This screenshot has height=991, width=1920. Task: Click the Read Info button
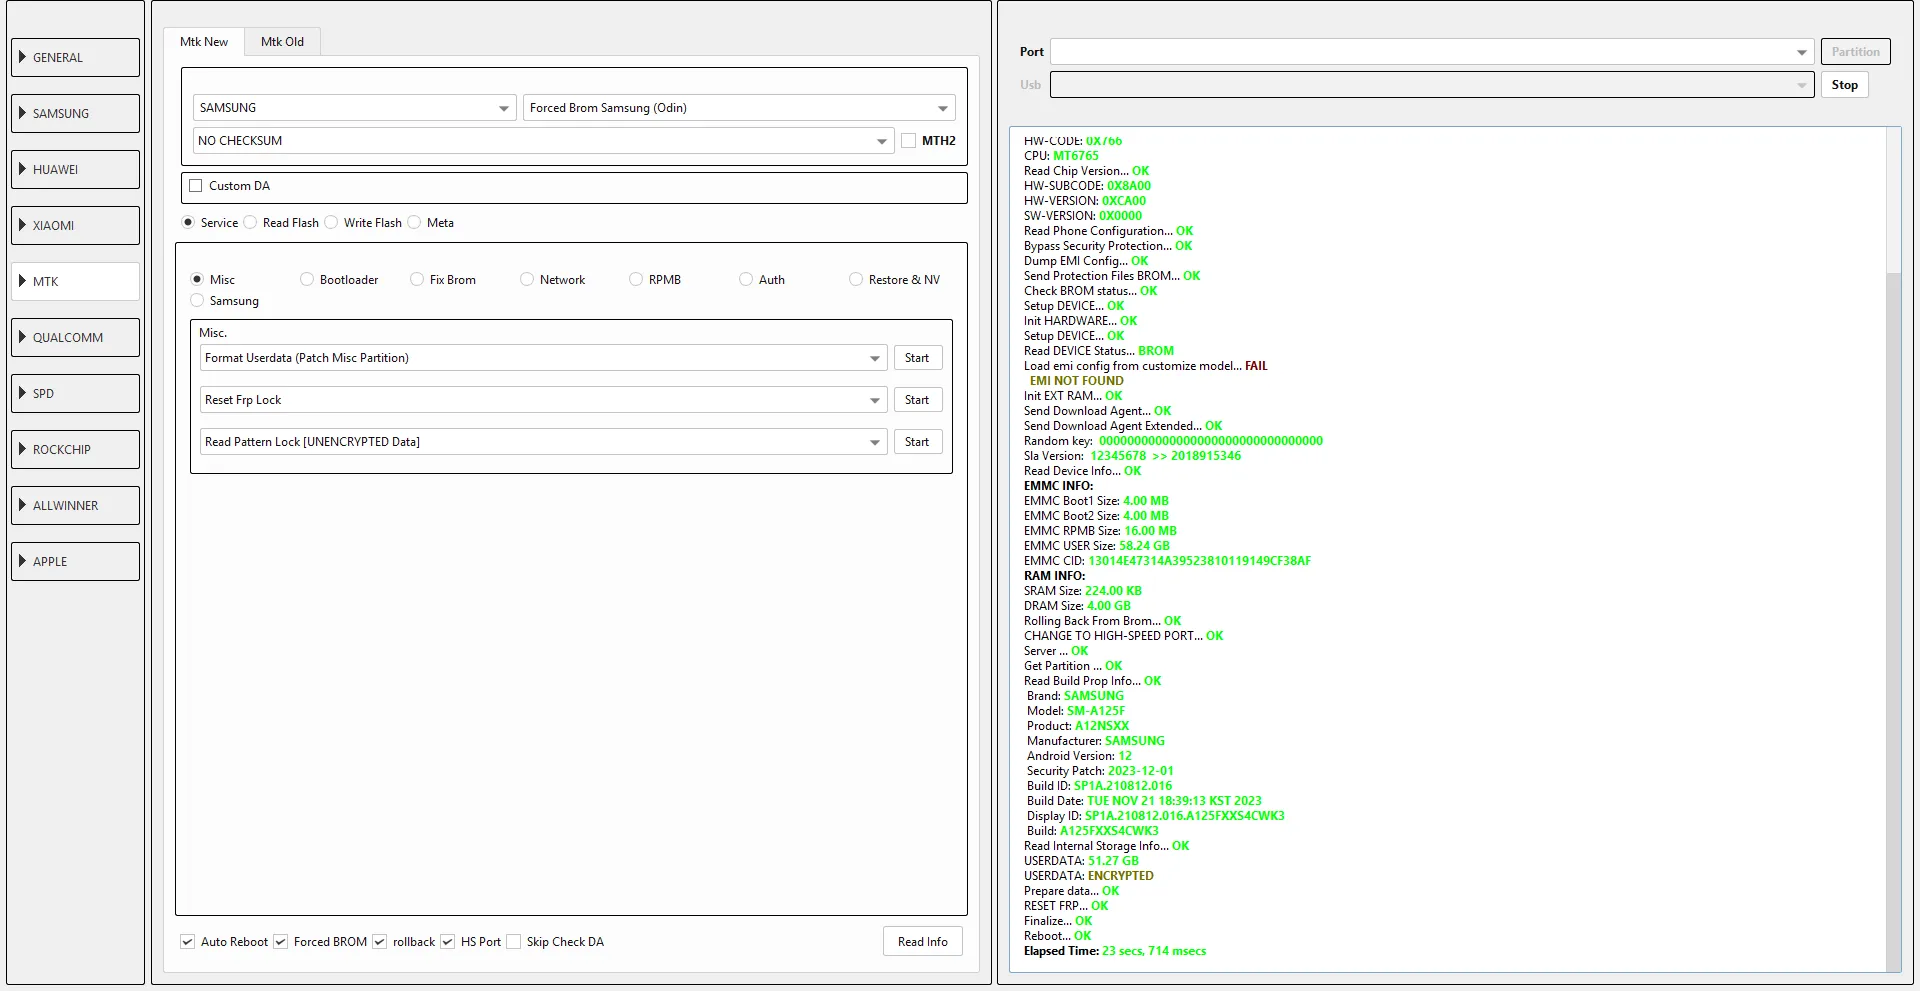pyautogui.click(x=922, y=942)
